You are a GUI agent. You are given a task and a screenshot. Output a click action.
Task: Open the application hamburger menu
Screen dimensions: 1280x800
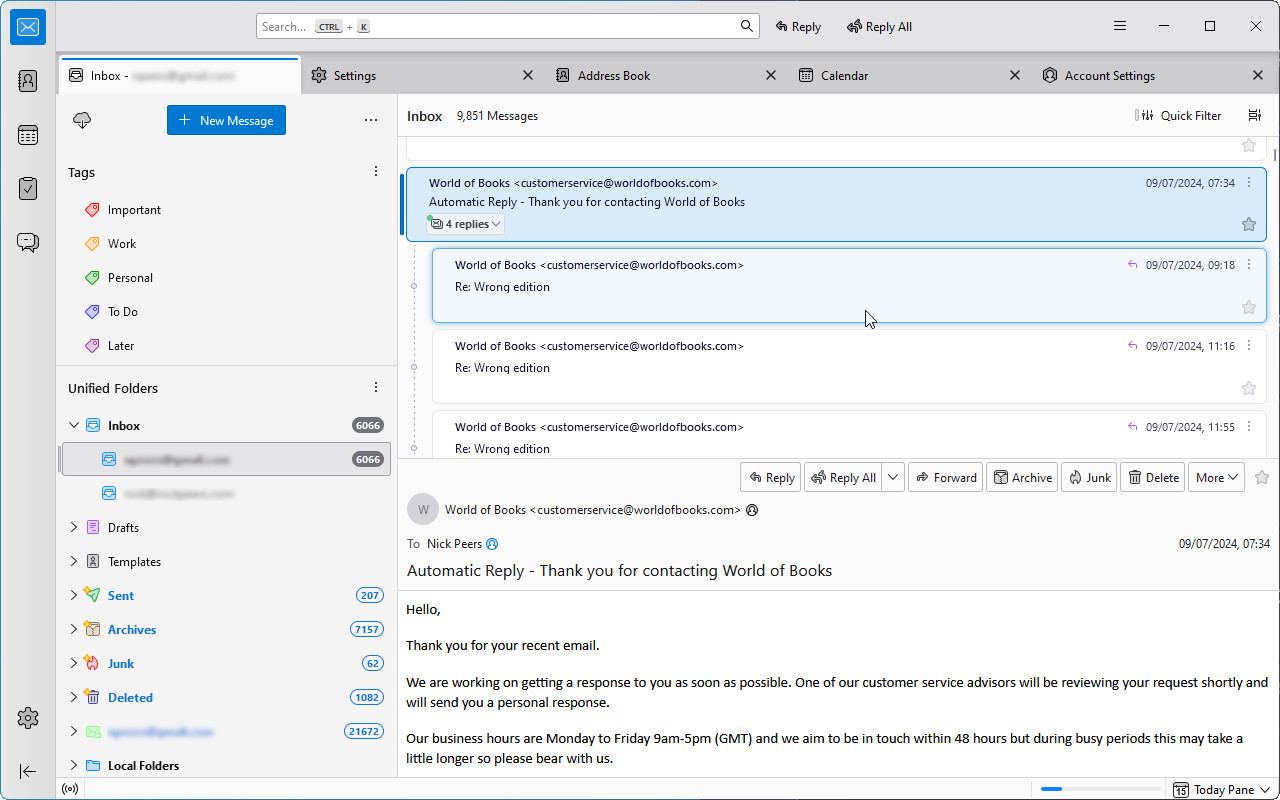(x=1119, y=25)
